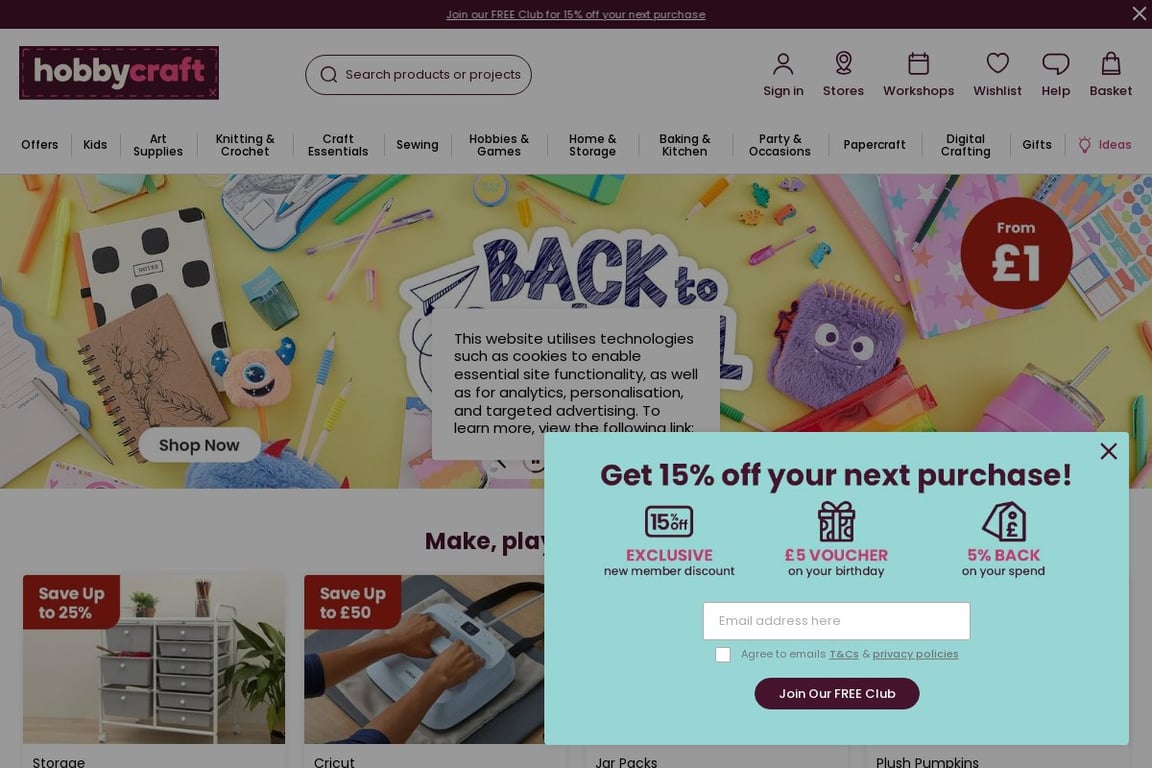Click the Join Our FREE Club button
The image size is (1152, 768).
[837, 694]
